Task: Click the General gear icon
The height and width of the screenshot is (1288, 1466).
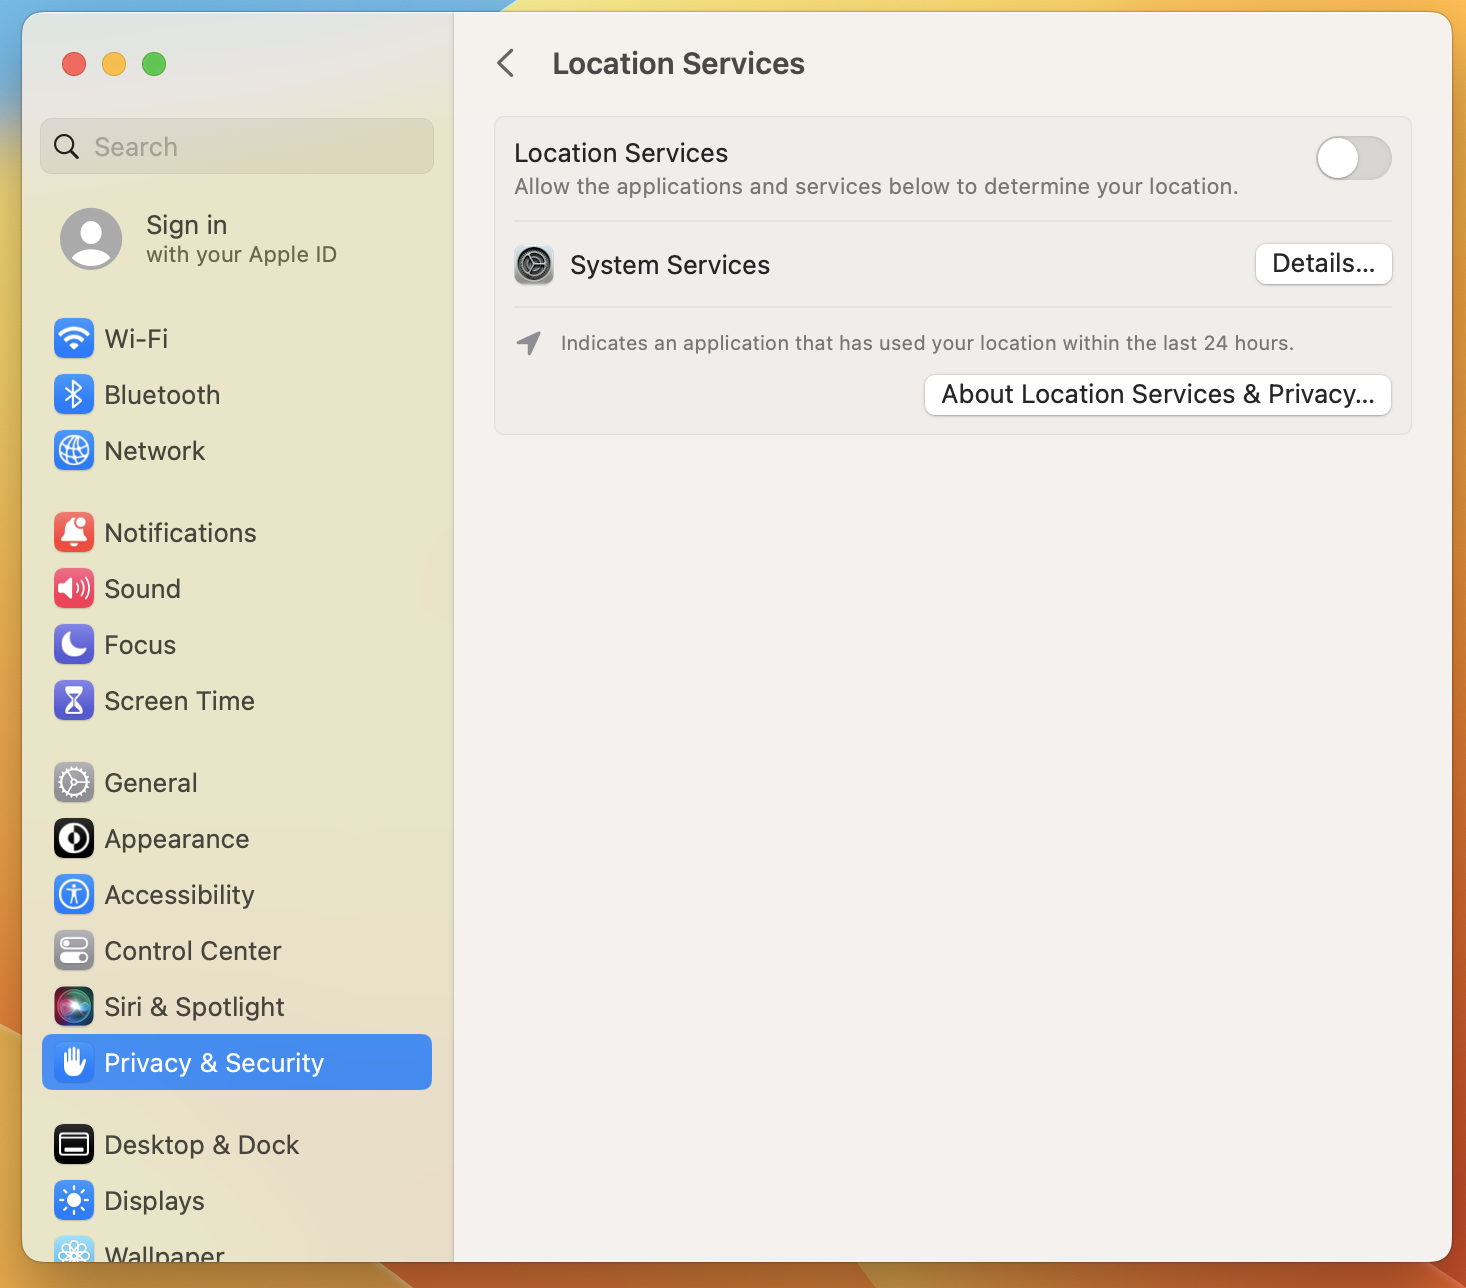Action: 74,783
